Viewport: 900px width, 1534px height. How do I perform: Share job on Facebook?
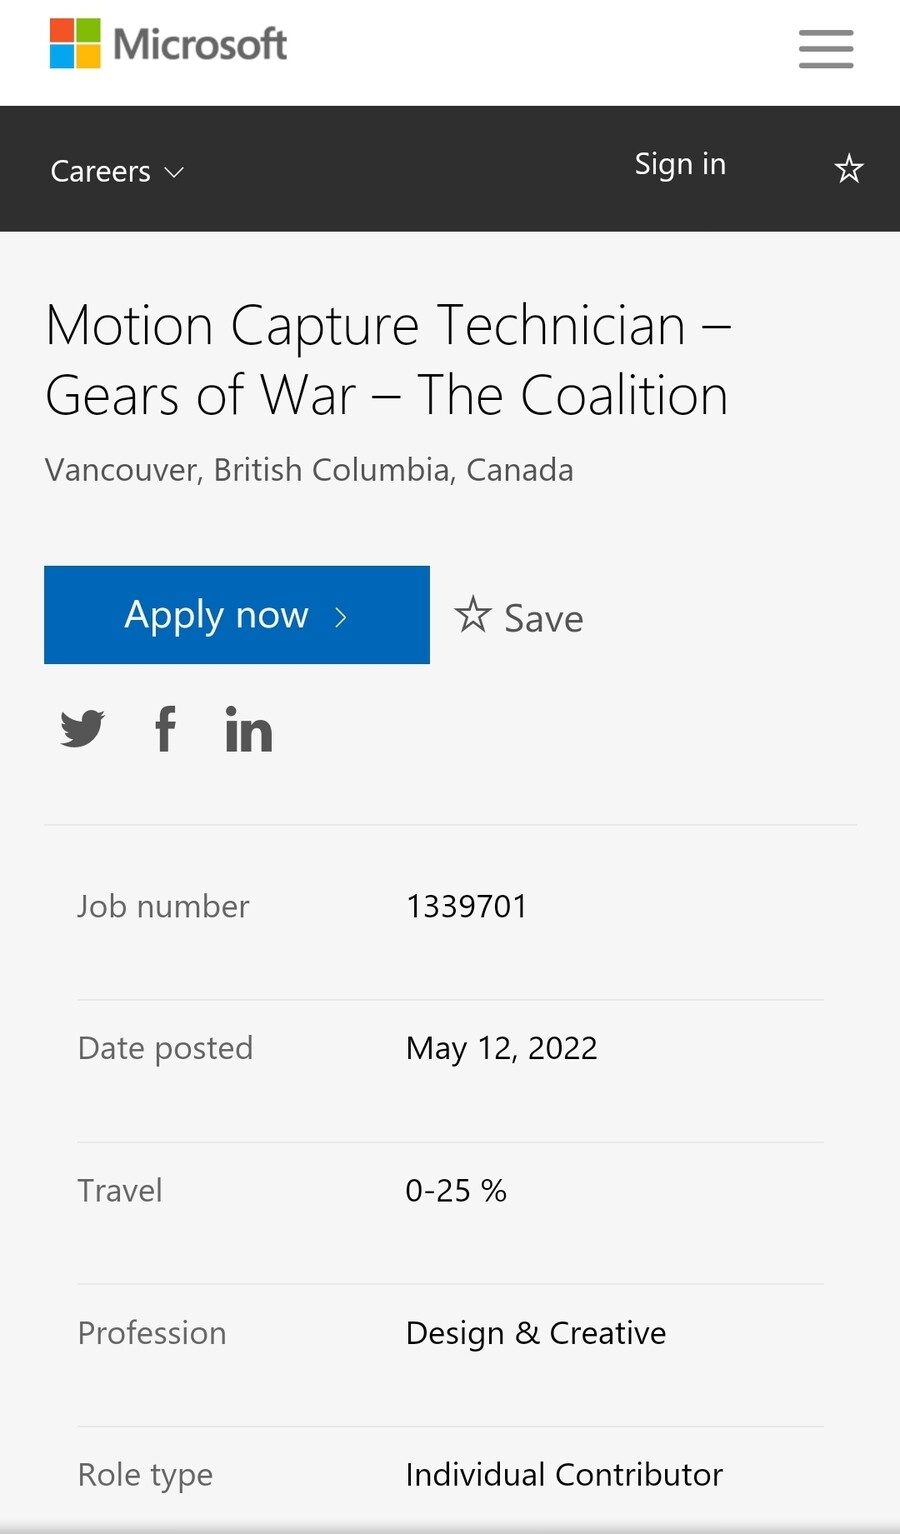(x=166, y=728)
